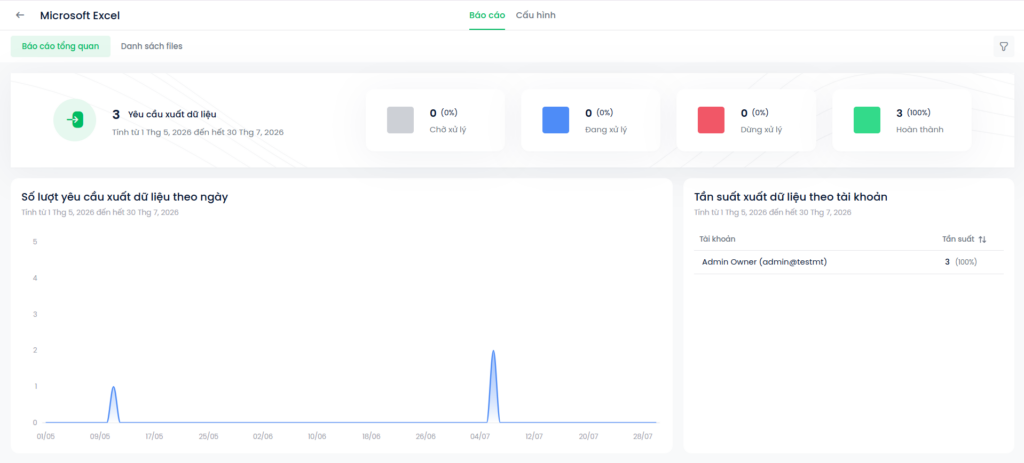Select Báo cáo tổng quan tab
1024x463 pixels.
60,46
